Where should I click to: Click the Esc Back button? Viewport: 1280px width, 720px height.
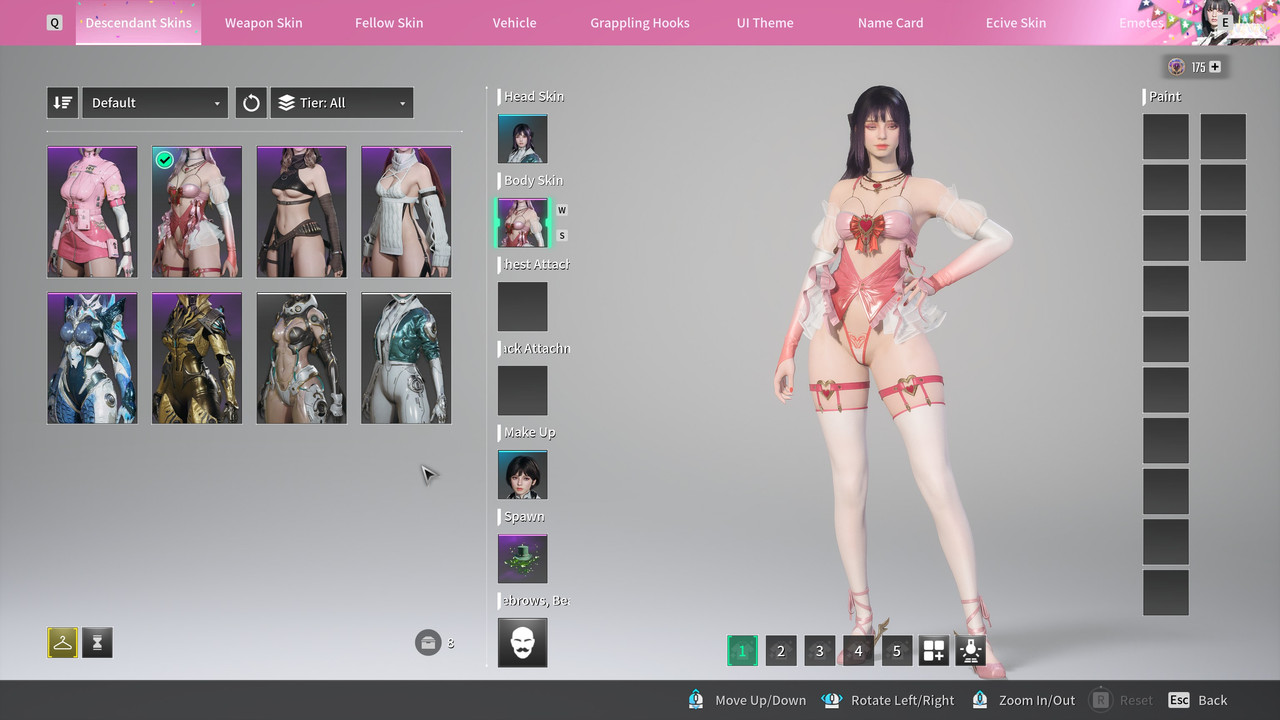(x=1198, y=700)
